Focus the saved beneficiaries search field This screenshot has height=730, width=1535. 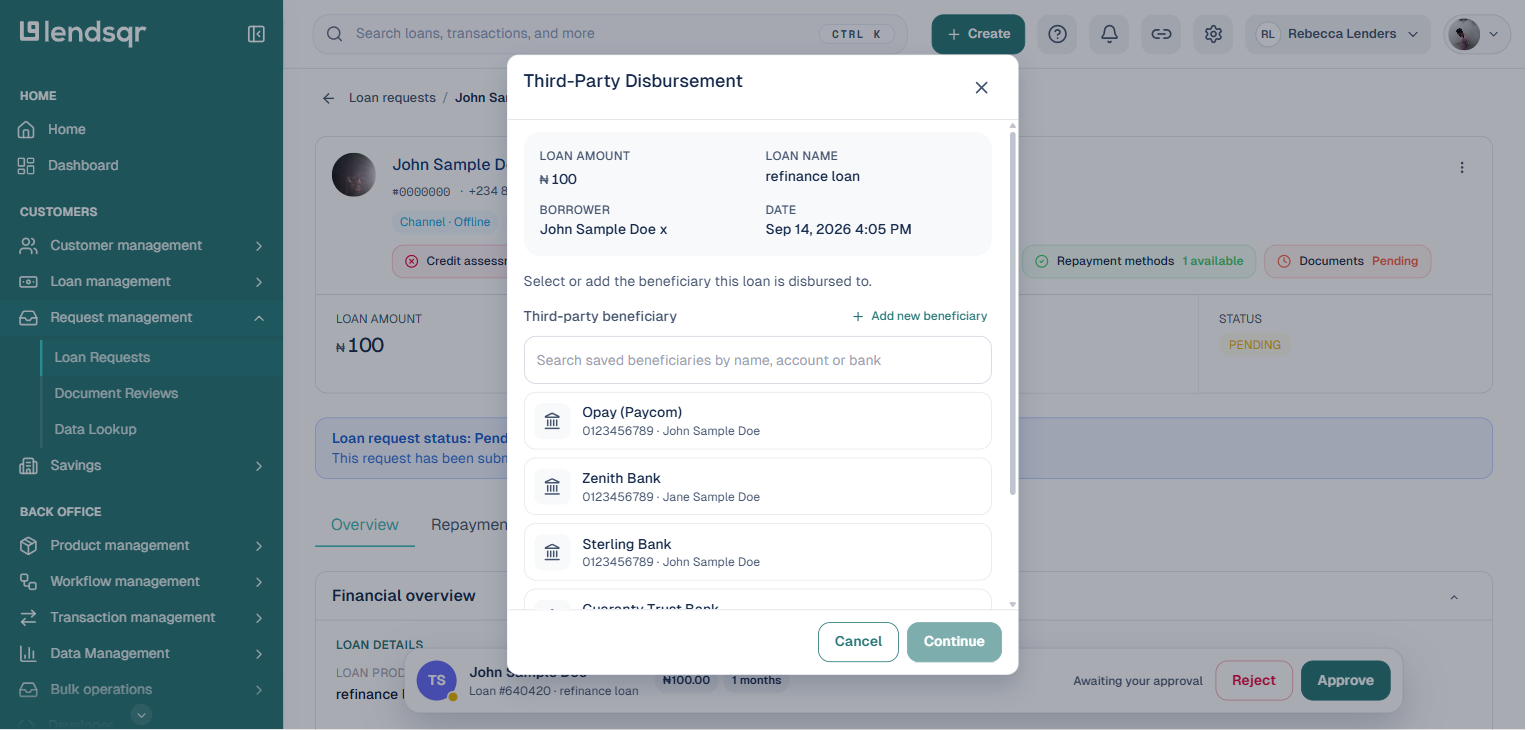tap(758, 360)
